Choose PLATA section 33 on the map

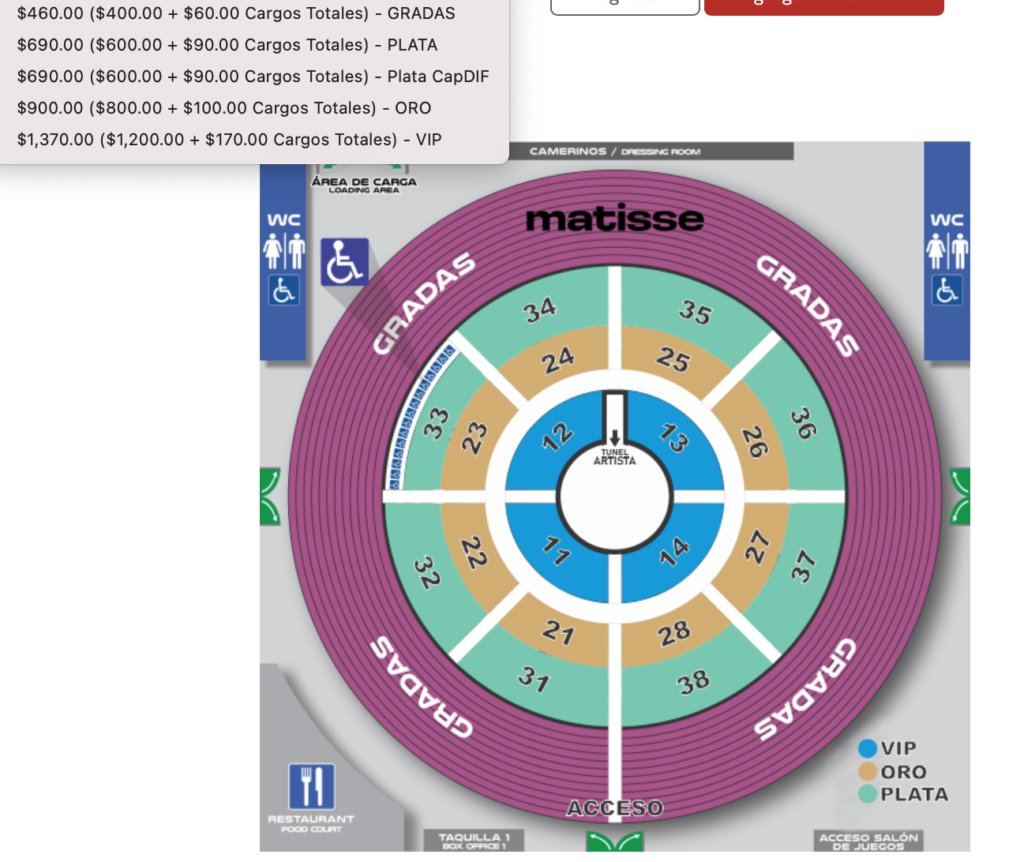coord(436,424)
